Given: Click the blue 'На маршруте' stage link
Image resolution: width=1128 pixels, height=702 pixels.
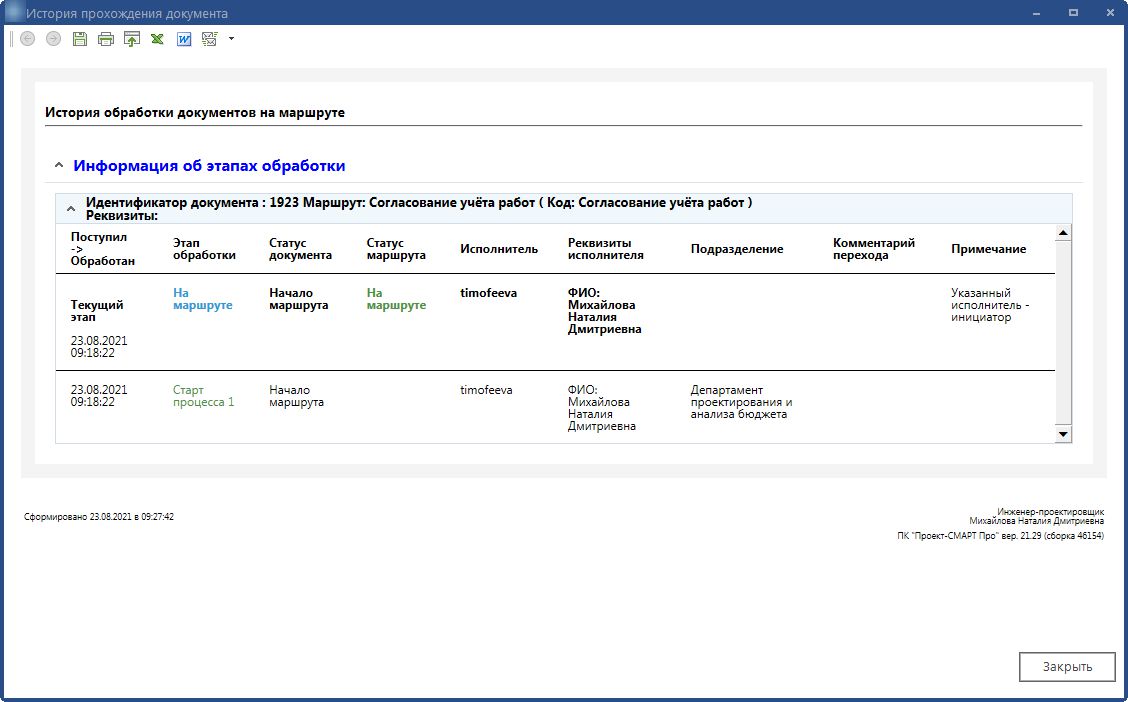Looking at the screenshot, I should tap(202, 299).
